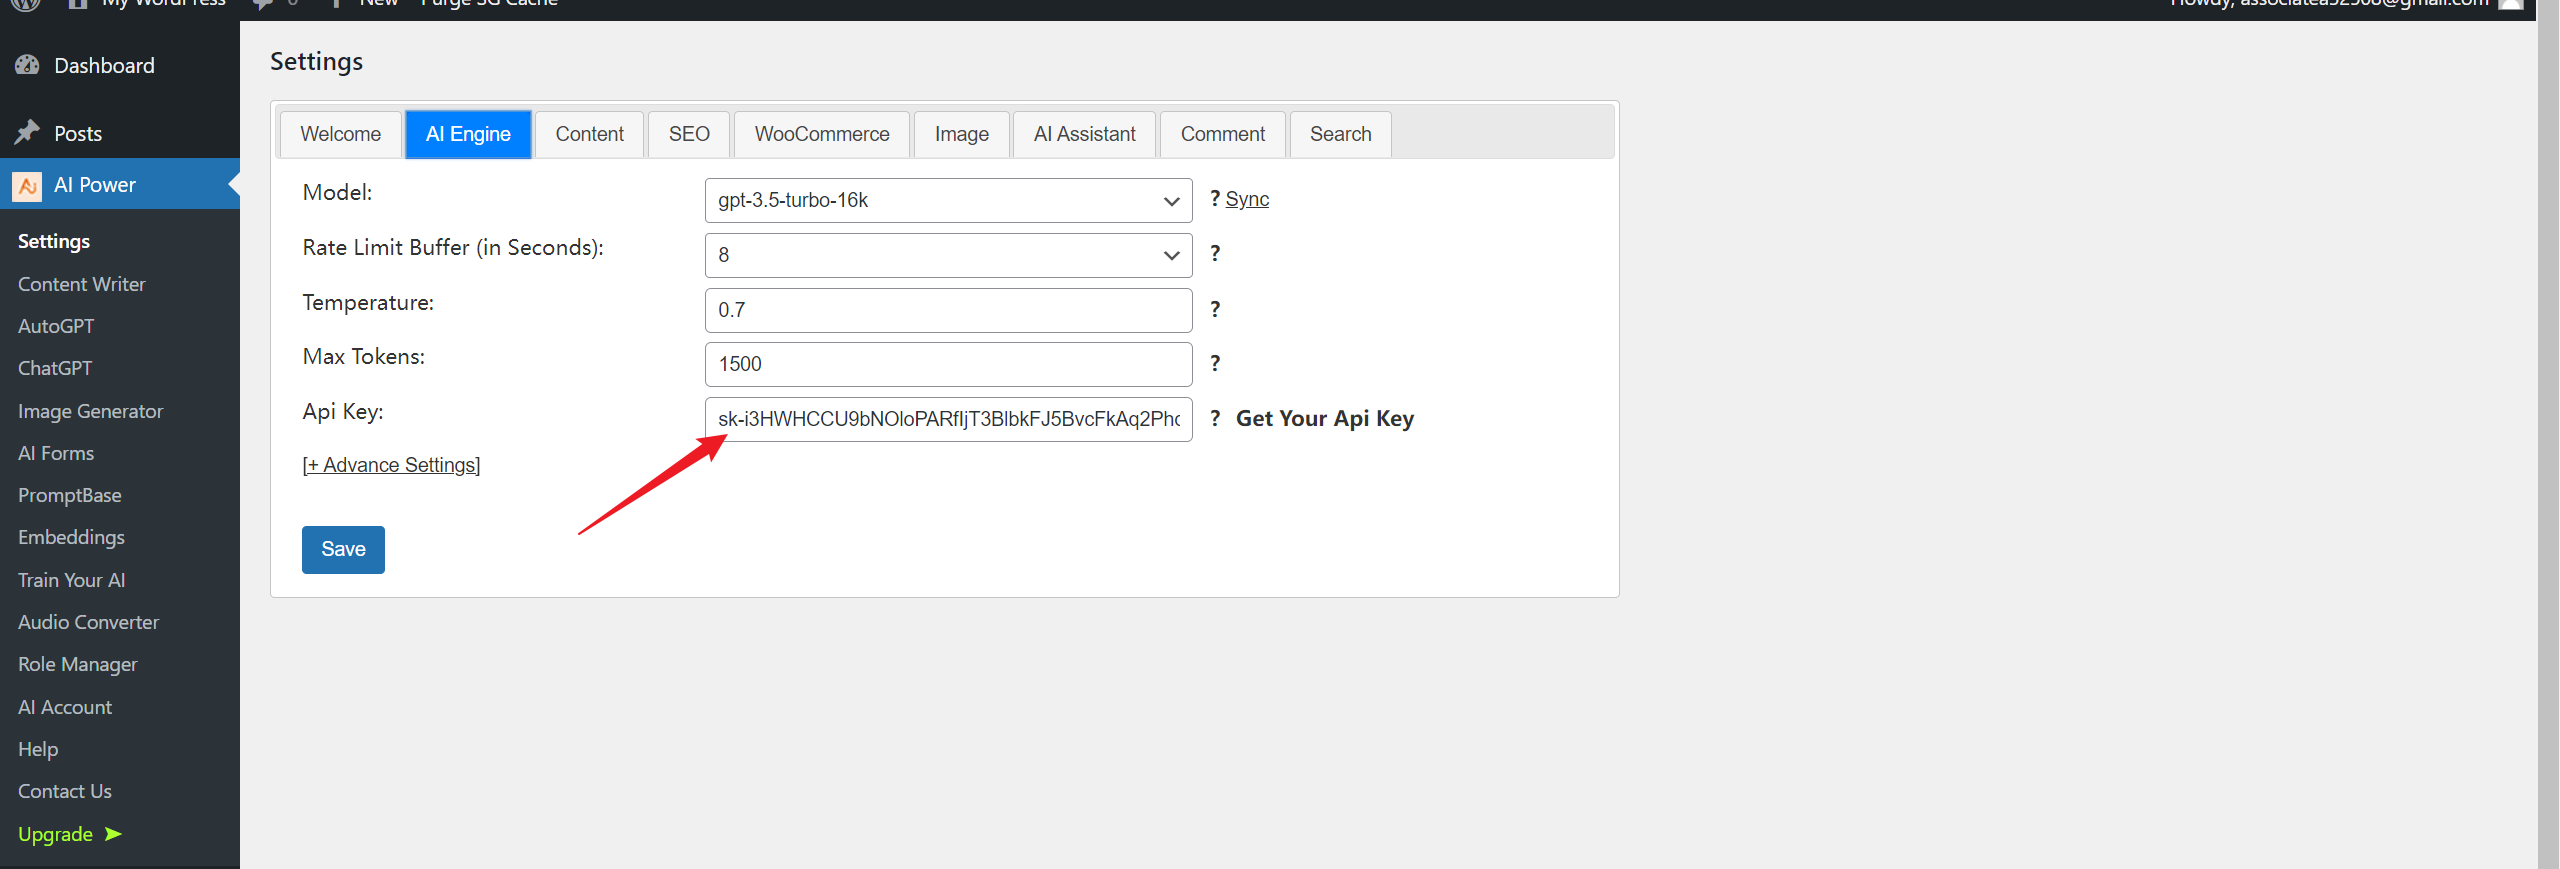Expand the Advance Settings section
Image resolution: width=2560 pixels, height=869 pixels.
pos(391,465)
